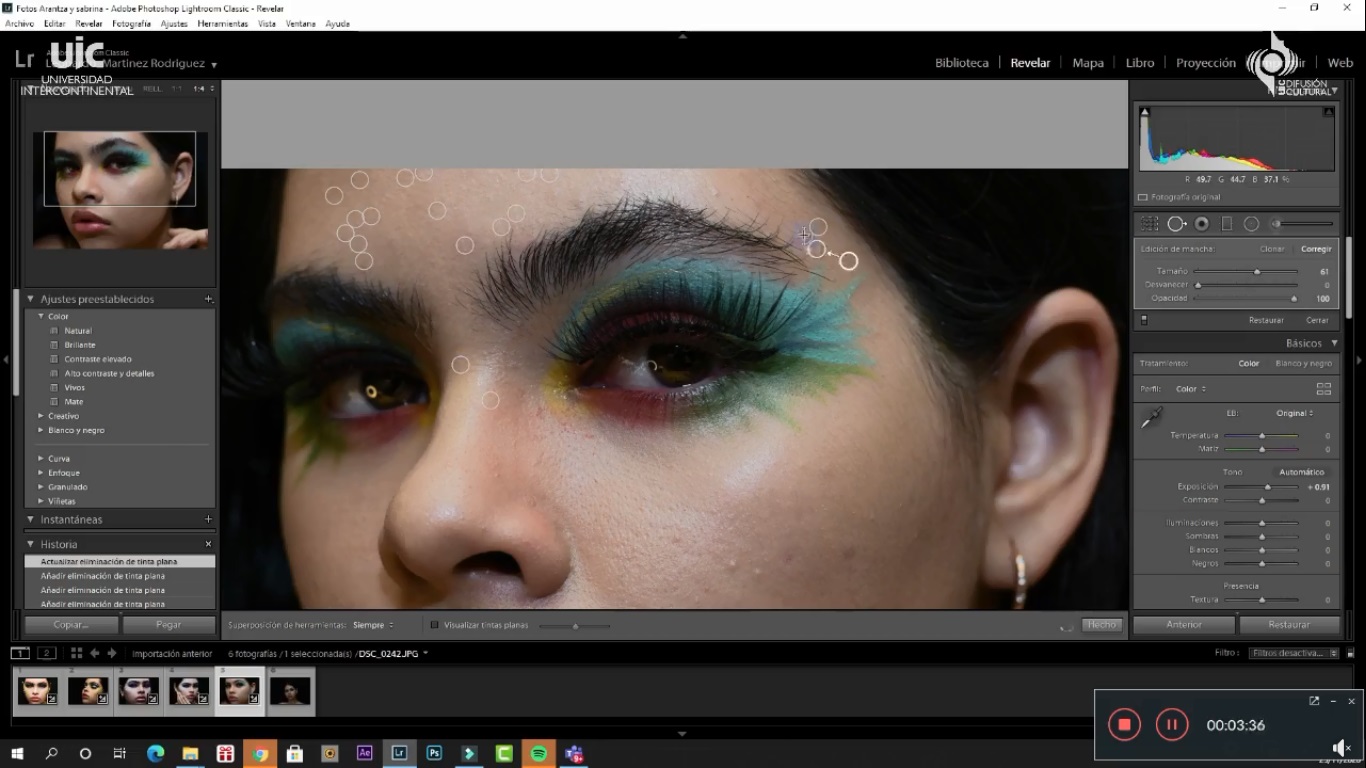The image size is (1366, 768).
Task: Open Microsoft Edge from taskbar
Action: pyautogui.click(x=155, y=753)
